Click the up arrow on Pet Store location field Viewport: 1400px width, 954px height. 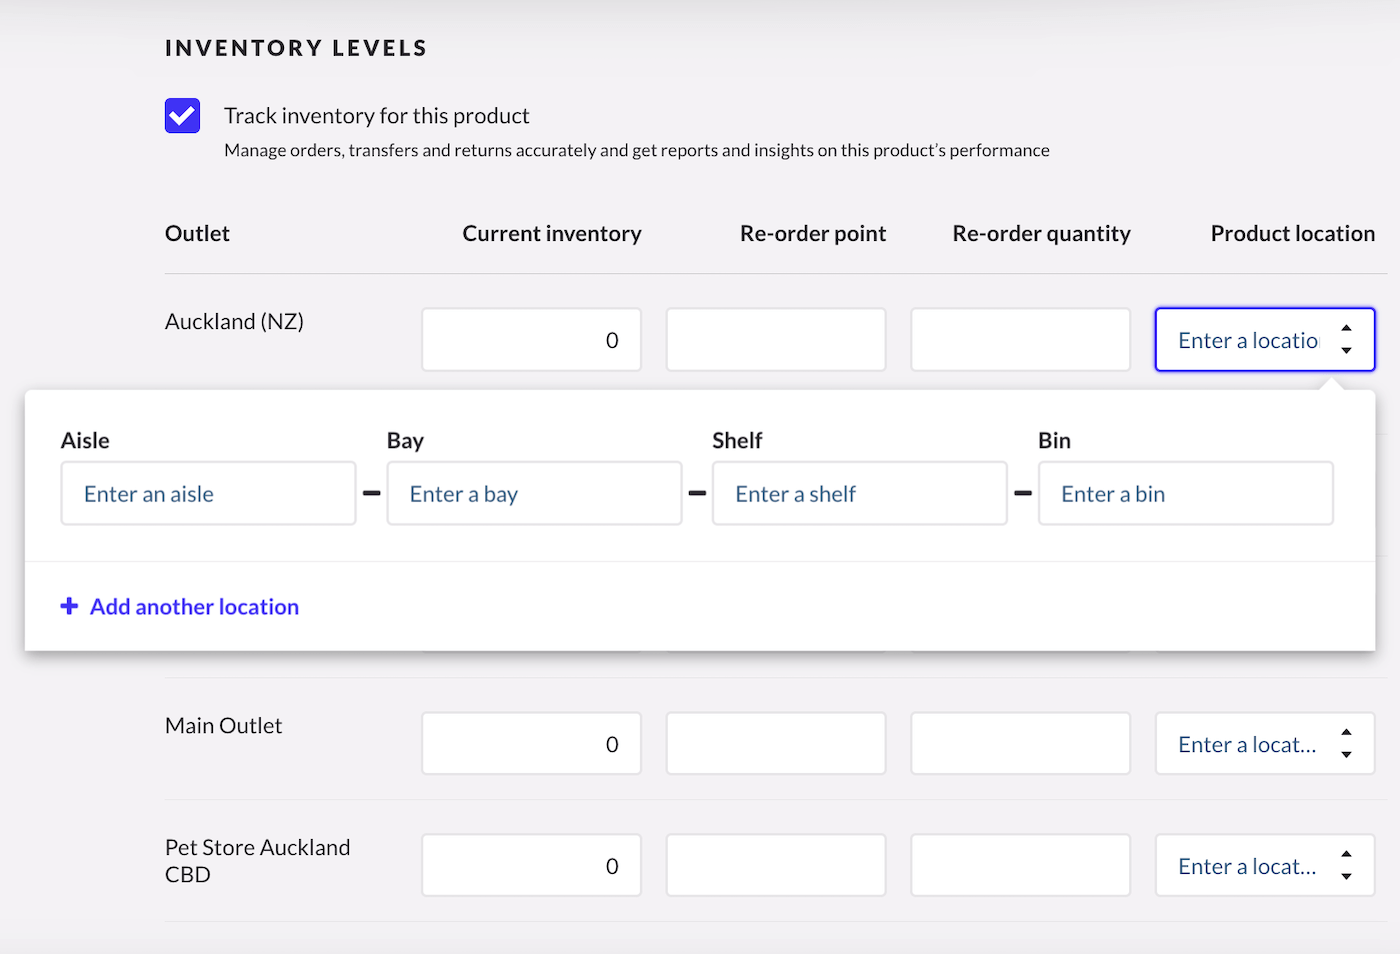pos(1347,854)
